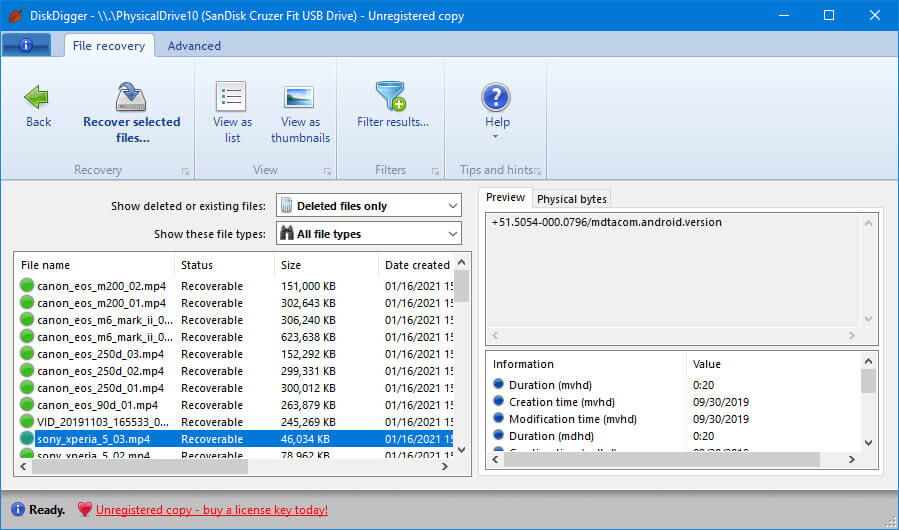
Task: Click the Creation time value 09/30/2019
Action: [721, 402]
